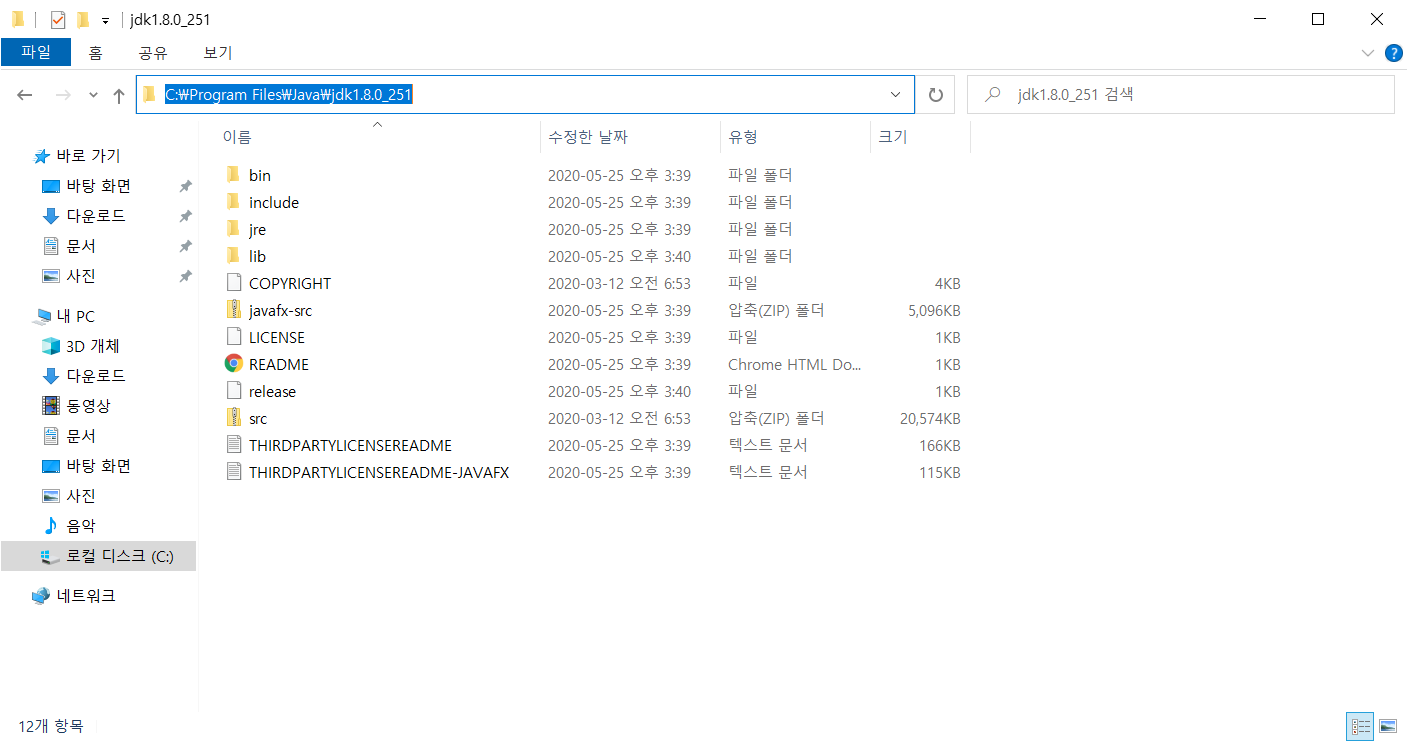The image size is (1408, 741).
Task: Switch to details view layout icon
Action: click(1360, 726)
